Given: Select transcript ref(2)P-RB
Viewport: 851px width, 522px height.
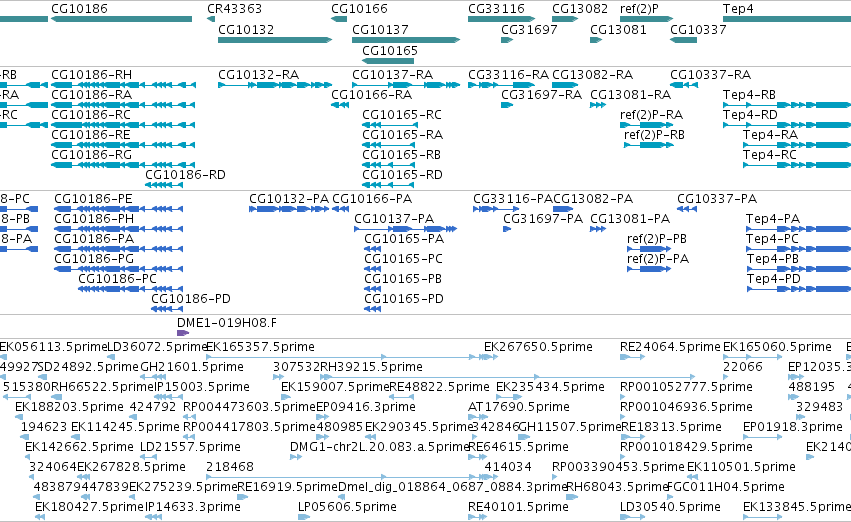Looking at the screenshot, I should [649, 145].
